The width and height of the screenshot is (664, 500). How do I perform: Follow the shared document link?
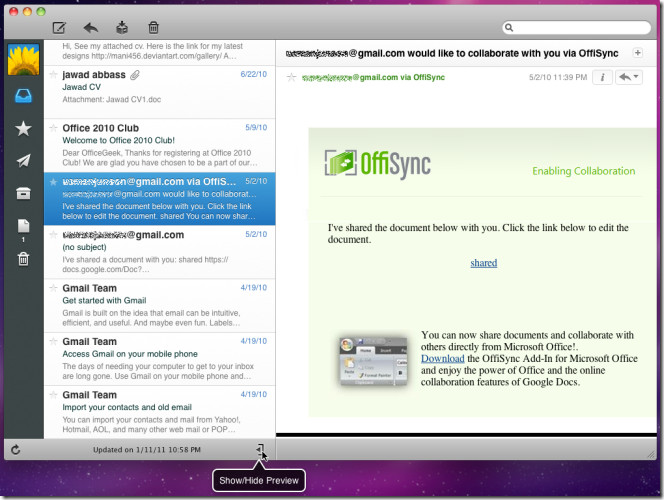pos(484,263)
